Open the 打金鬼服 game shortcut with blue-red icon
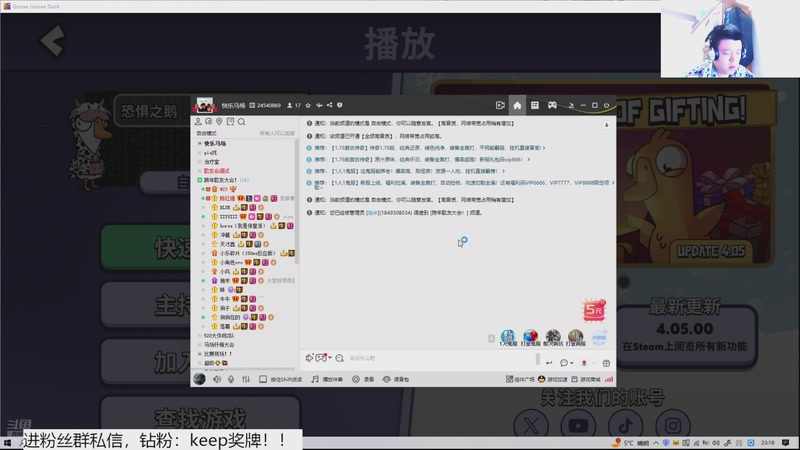The image size is (800, 450). click(531, 338)
